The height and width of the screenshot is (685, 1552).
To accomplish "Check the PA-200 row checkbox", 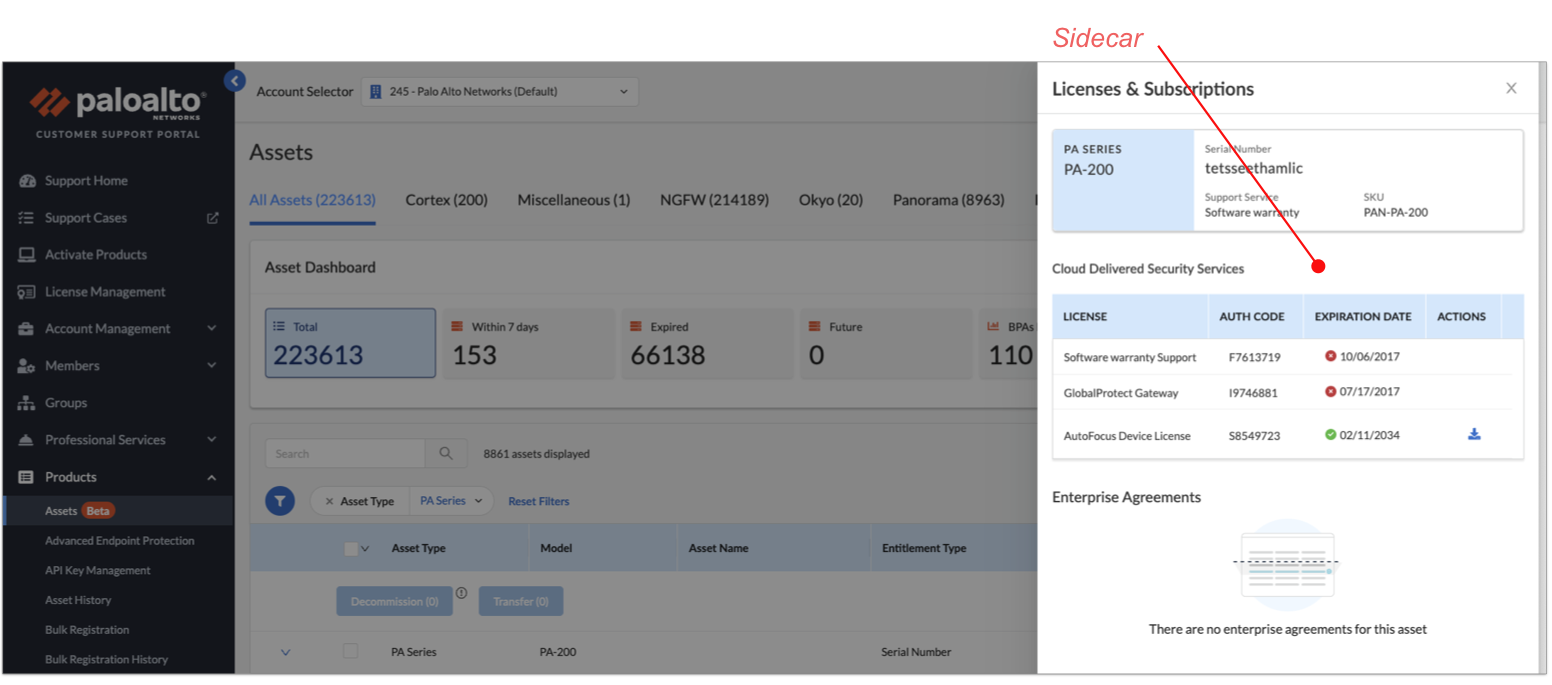I will point(350,651).
